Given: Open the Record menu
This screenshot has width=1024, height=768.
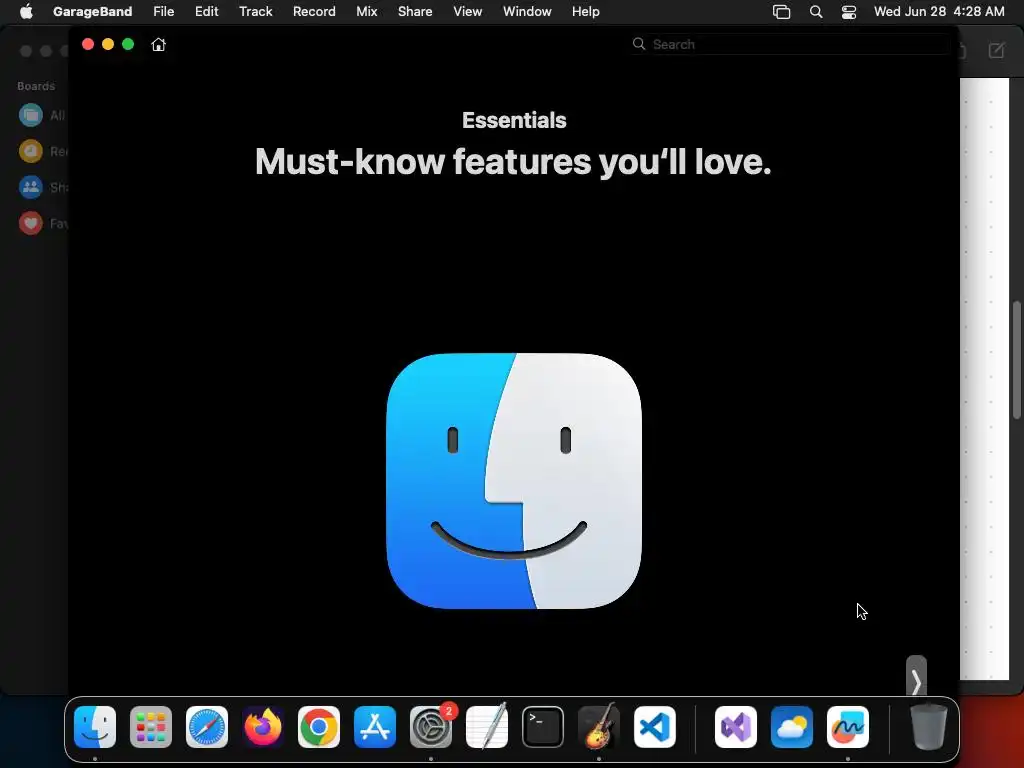Looking at the screenshot, I should pos(314,11).
